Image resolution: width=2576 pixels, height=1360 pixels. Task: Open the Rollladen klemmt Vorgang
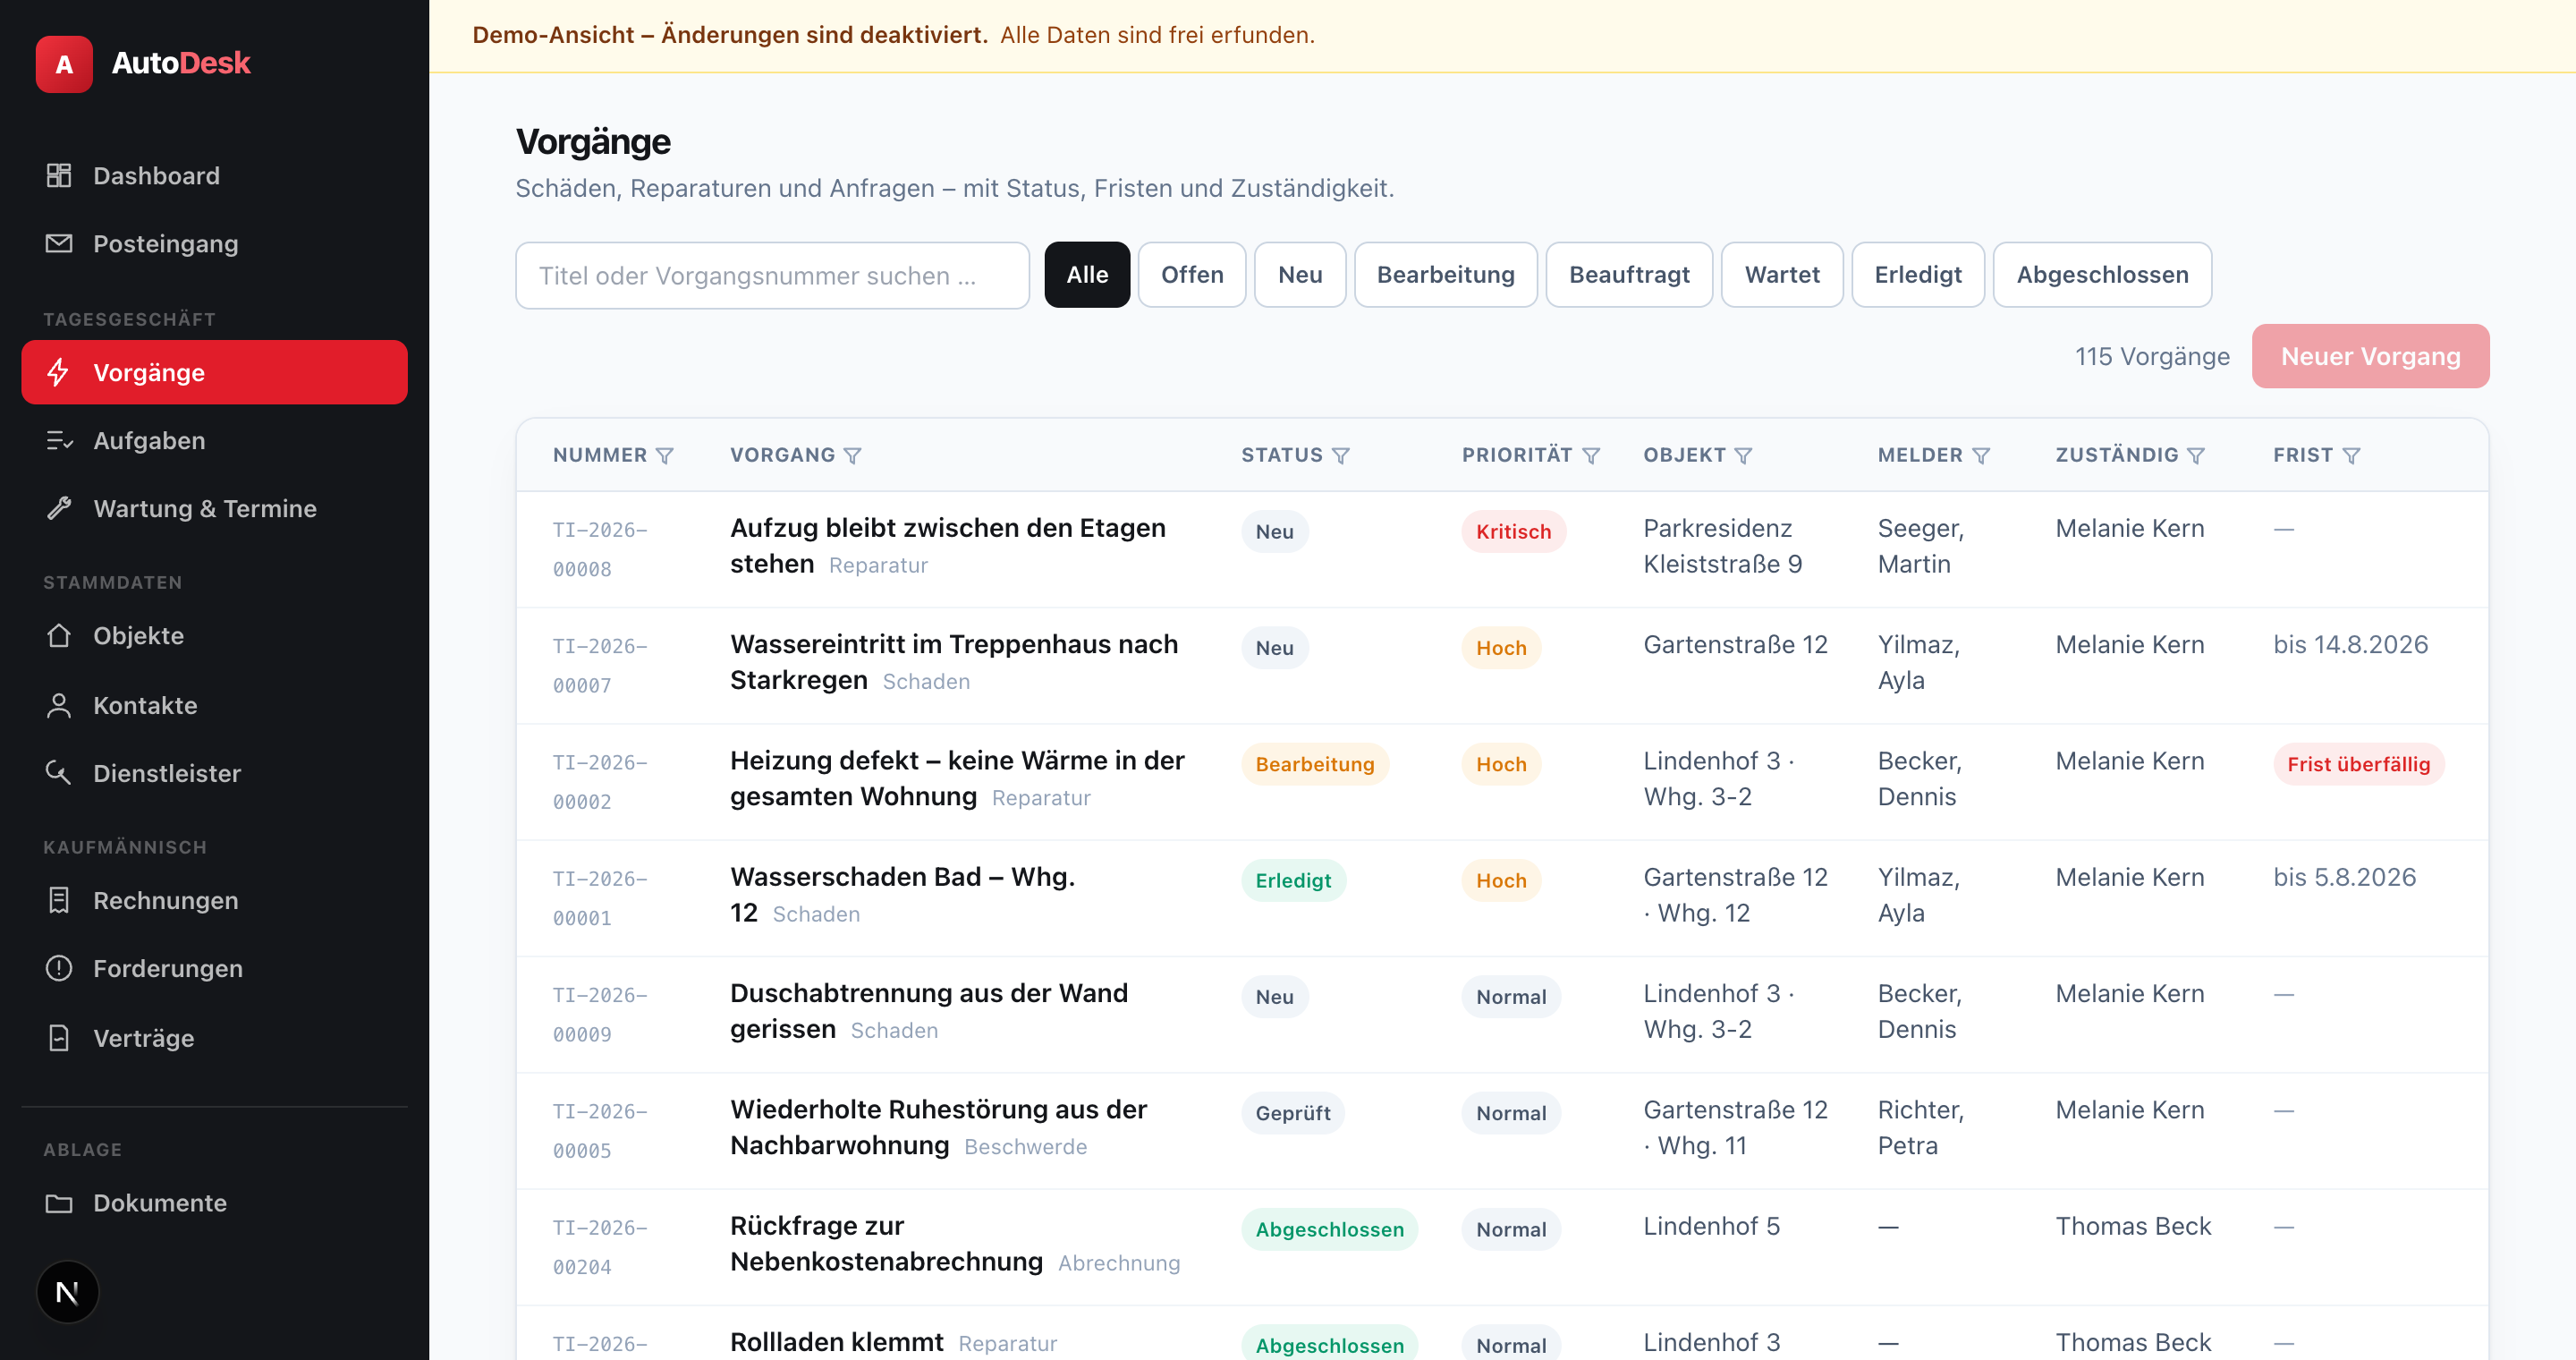point(836,1341)
